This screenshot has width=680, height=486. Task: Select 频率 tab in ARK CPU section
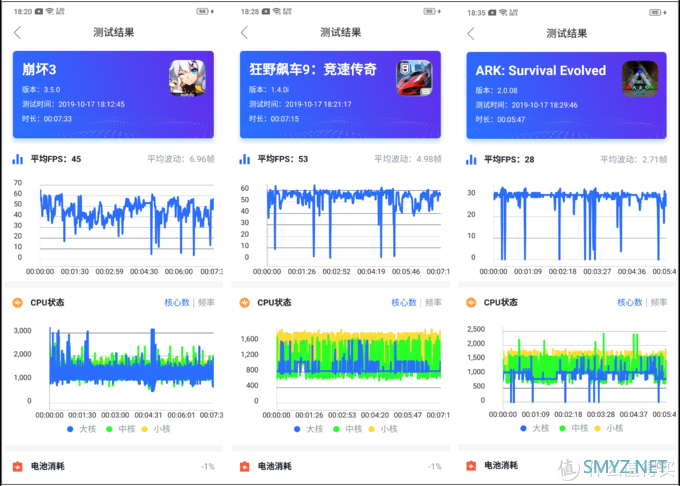point(659,302)
